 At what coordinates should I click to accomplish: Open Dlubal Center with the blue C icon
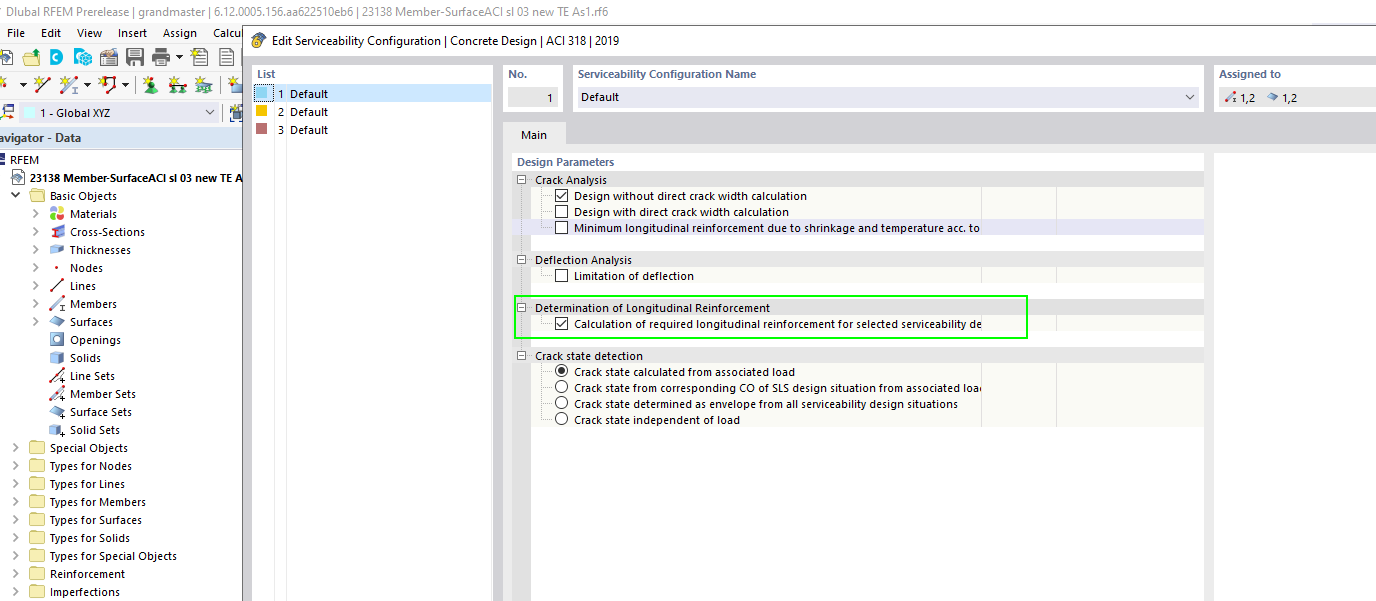pyautogui.click(x=57, y=57)
